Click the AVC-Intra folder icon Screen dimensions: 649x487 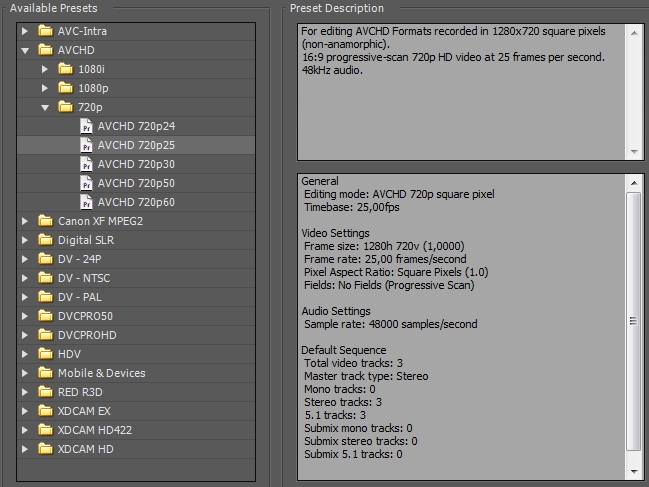(x=46, y=31)
